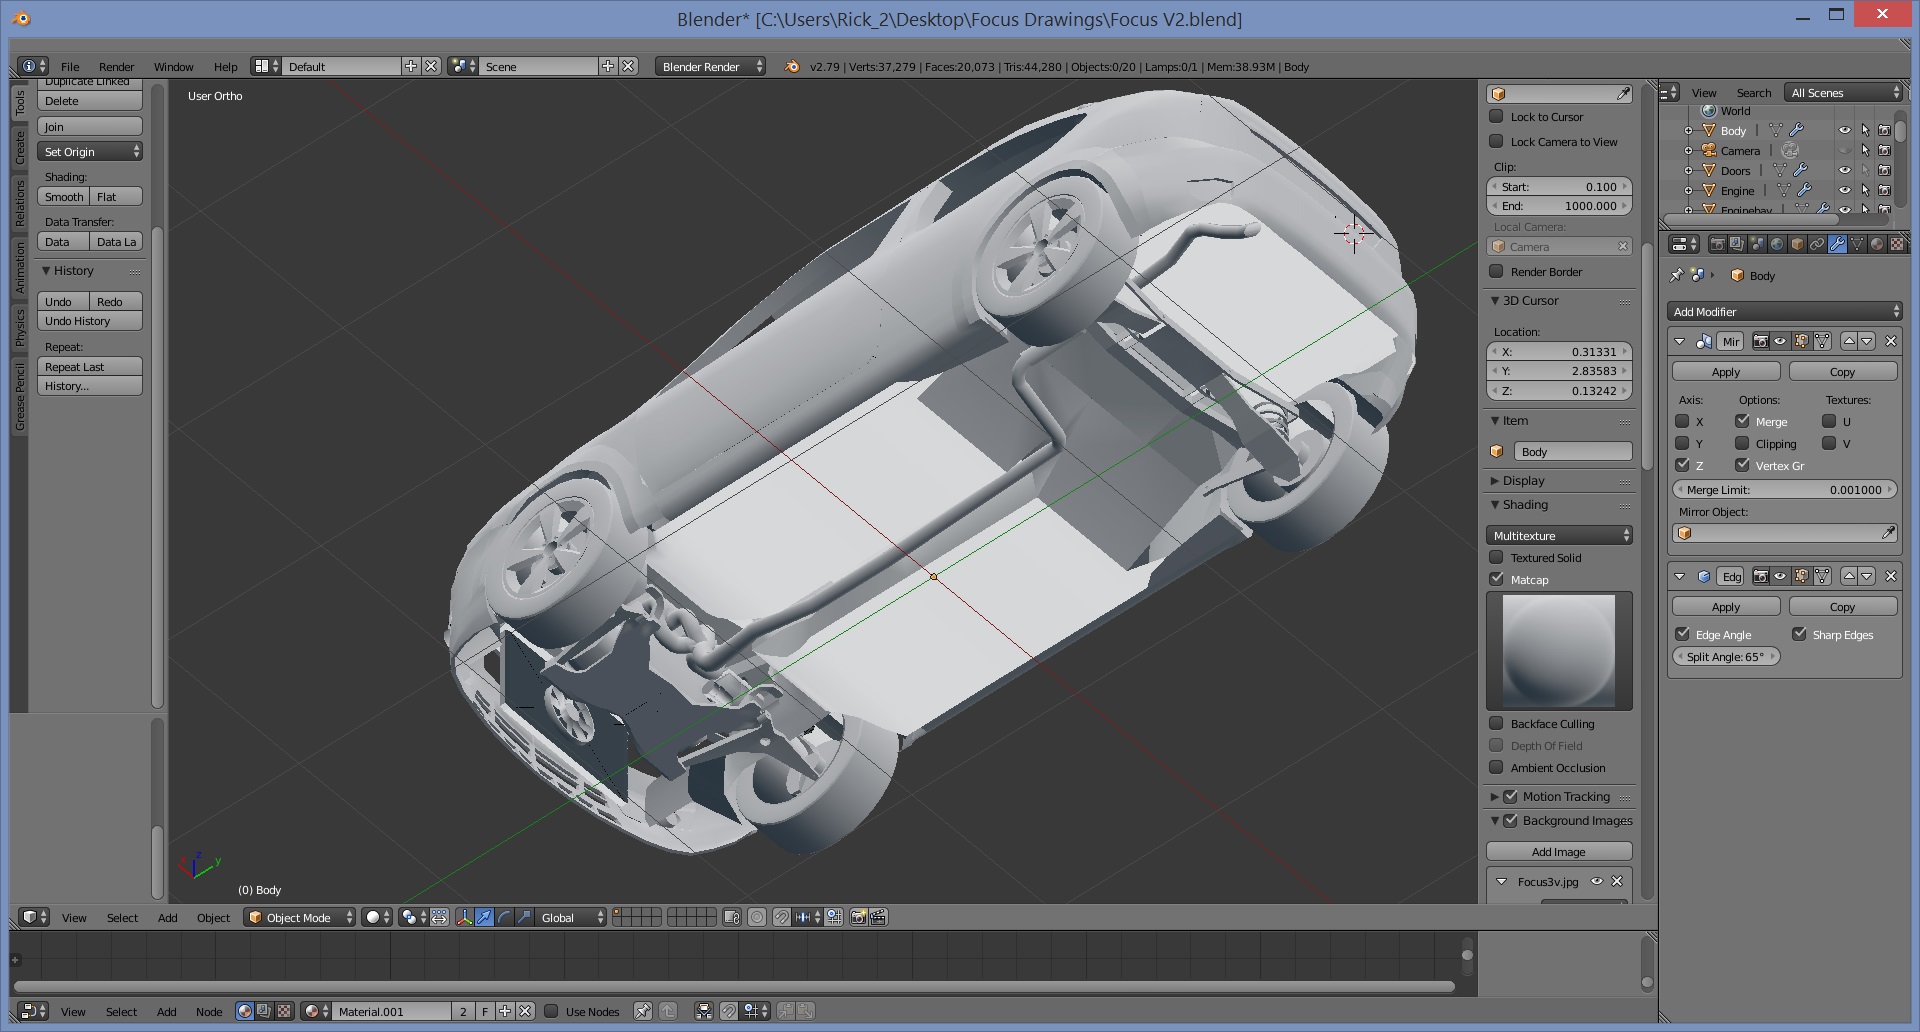Open the Add Modifier dropdown
Image resolution: width=1920 pixels, height=1032 pixels.
coord(1785,311)
